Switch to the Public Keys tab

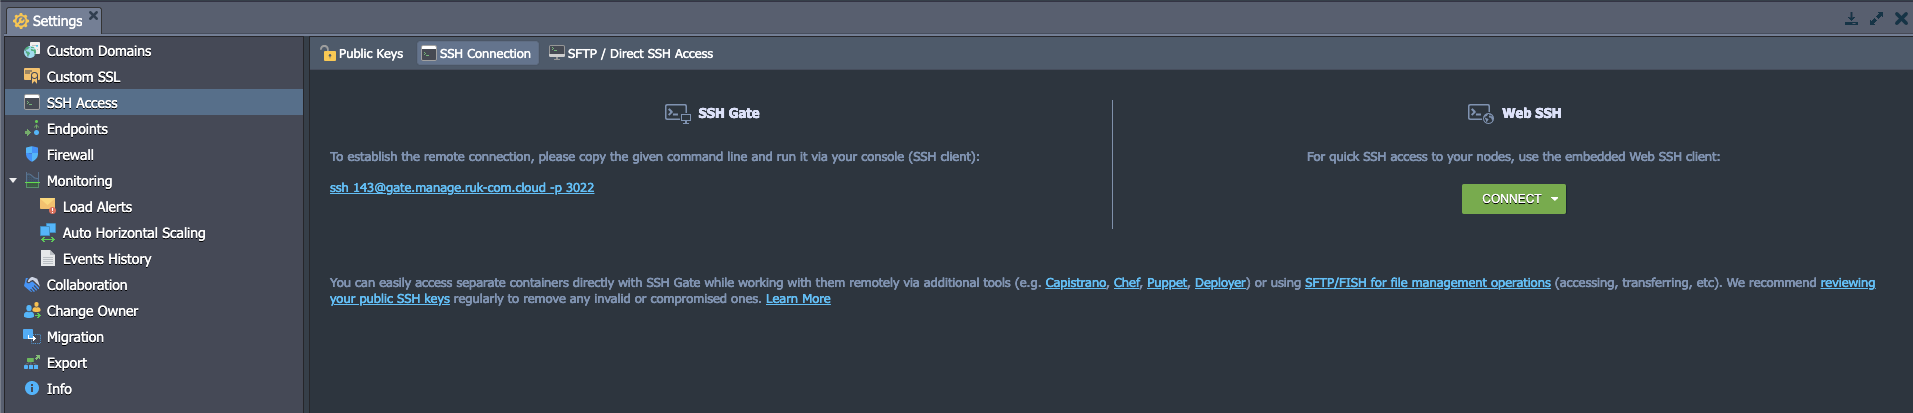[x=362, y=53]
